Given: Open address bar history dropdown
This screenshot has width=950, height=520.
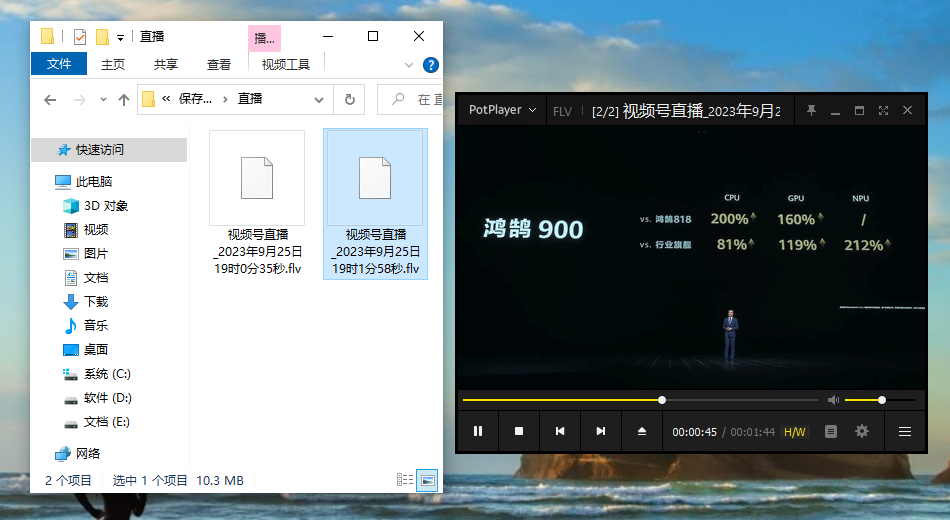Looking at the screenshot, I should [x=319, y=100].
